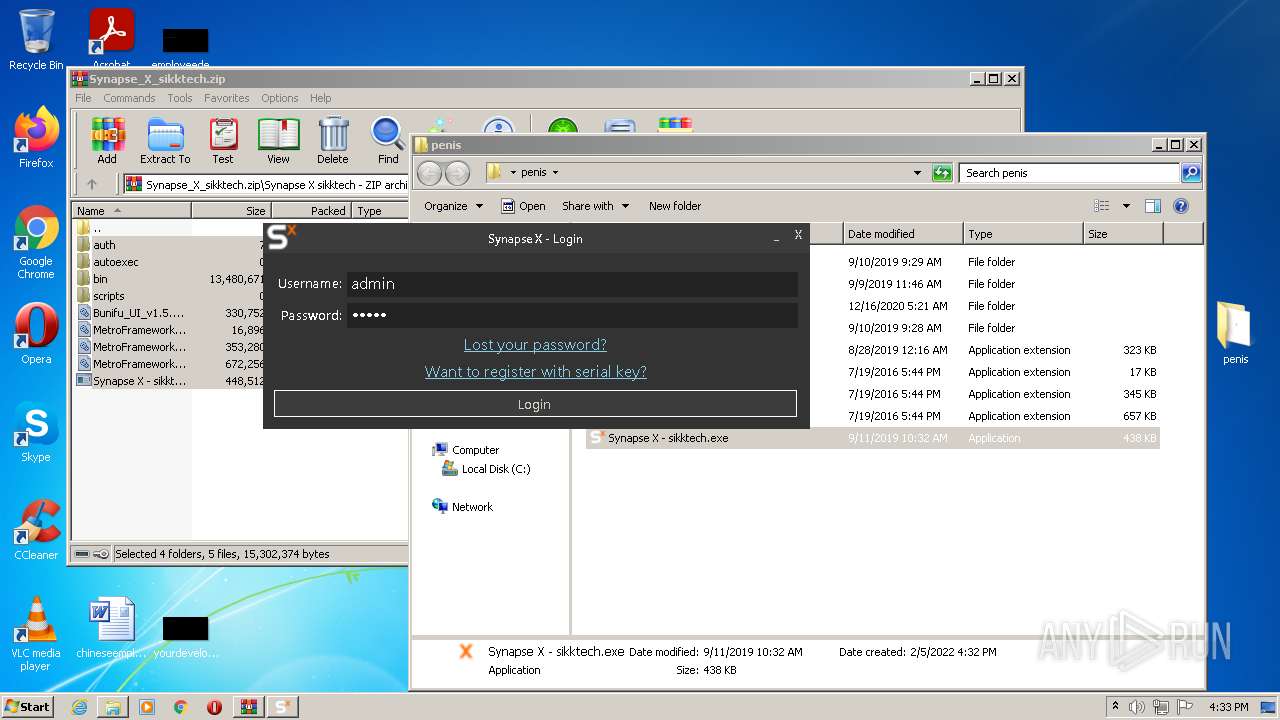Click the View icon in WinRAR
This screenshot has height=720, width=1280.
[x=278, y=140]
